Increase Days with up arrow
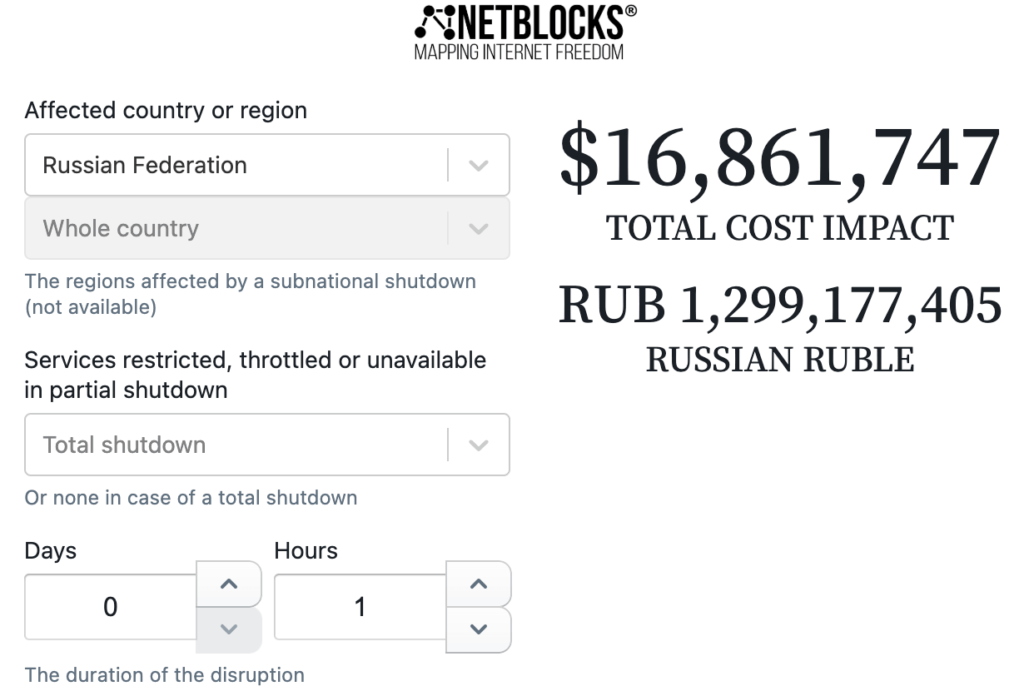 pos(229,584)
